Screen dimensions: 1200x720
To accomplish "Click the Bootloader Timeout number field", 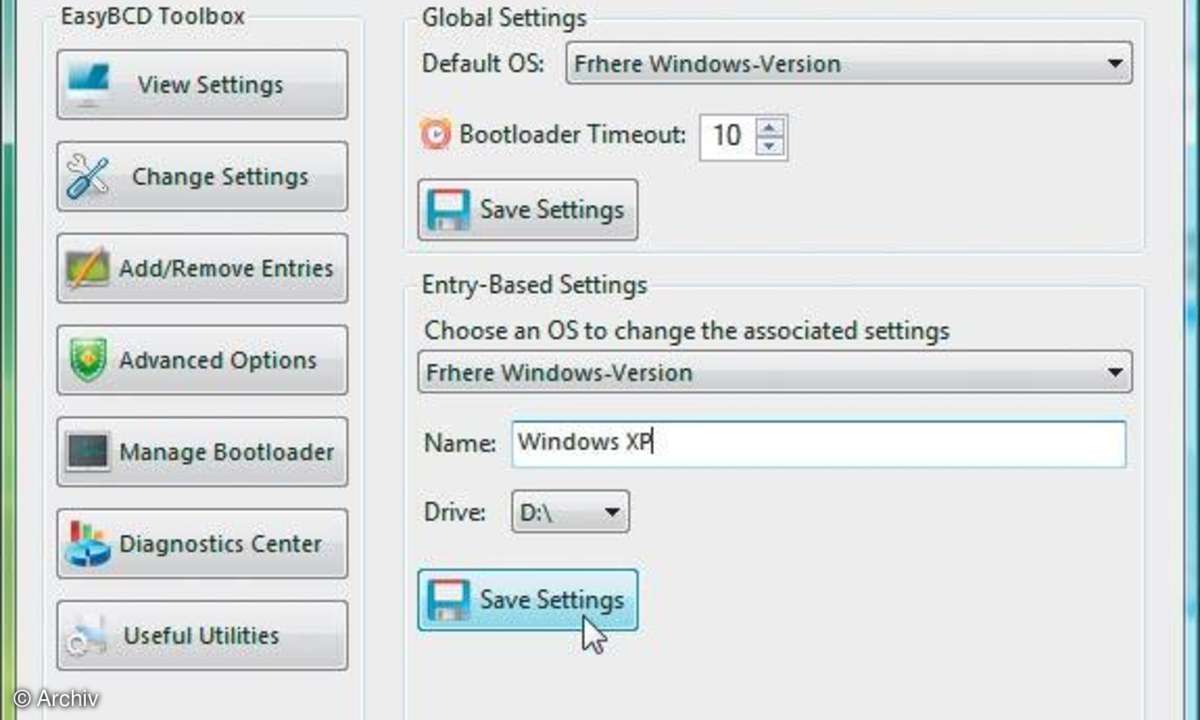I will 728,135.
